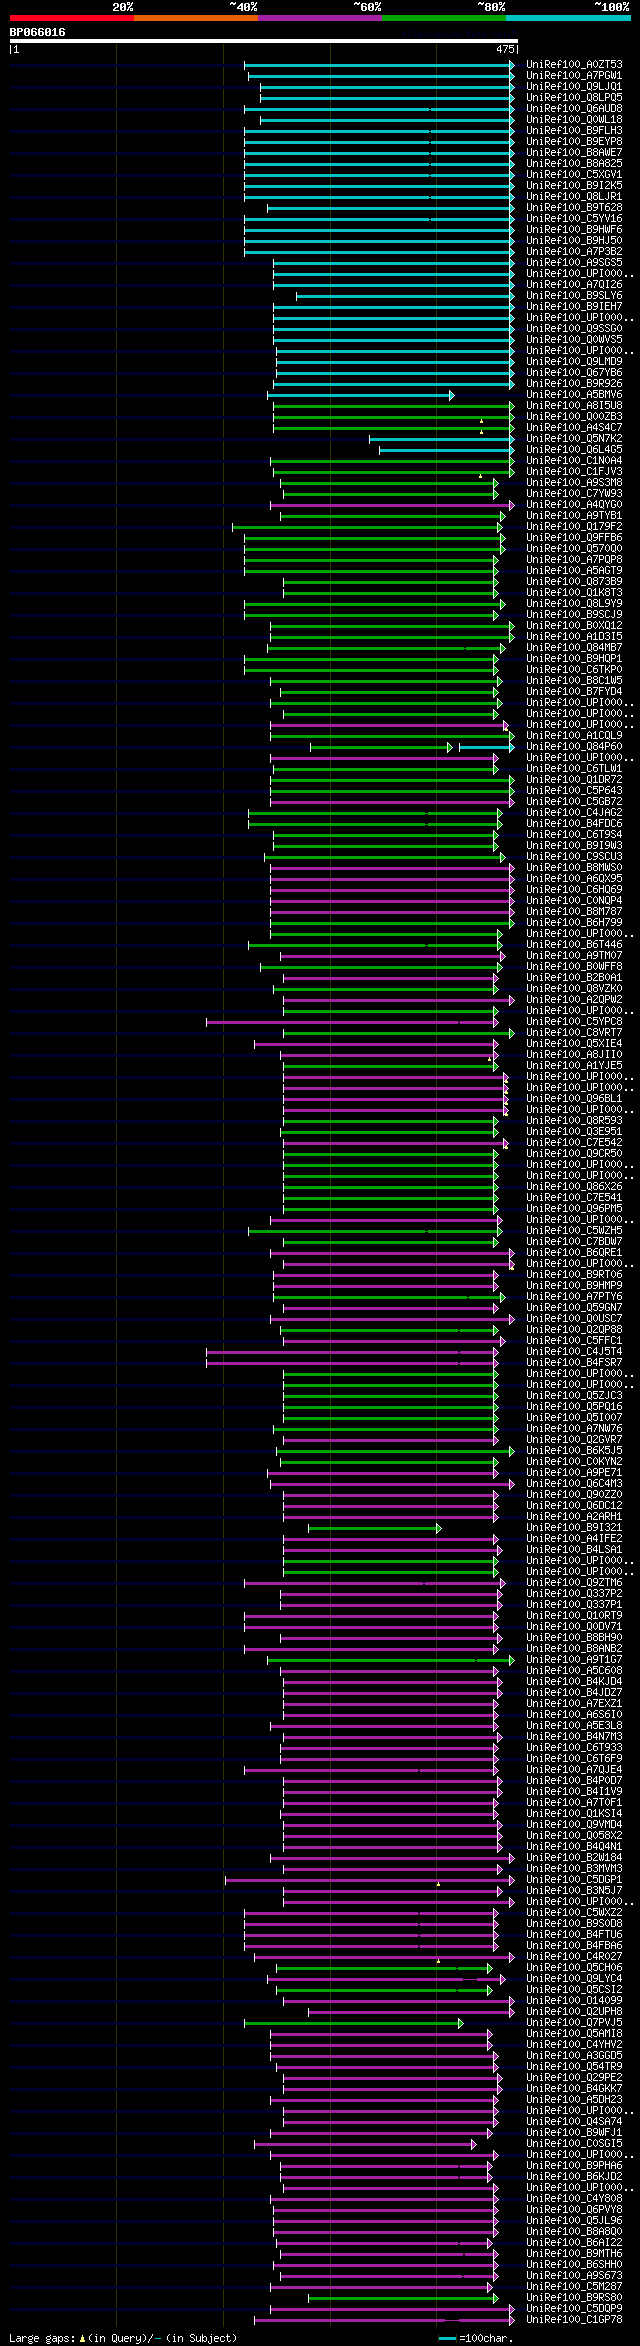Select hit label UniRef100_Q84P60
This screenshot has height=2346, width=640.
tap(574, 747)
